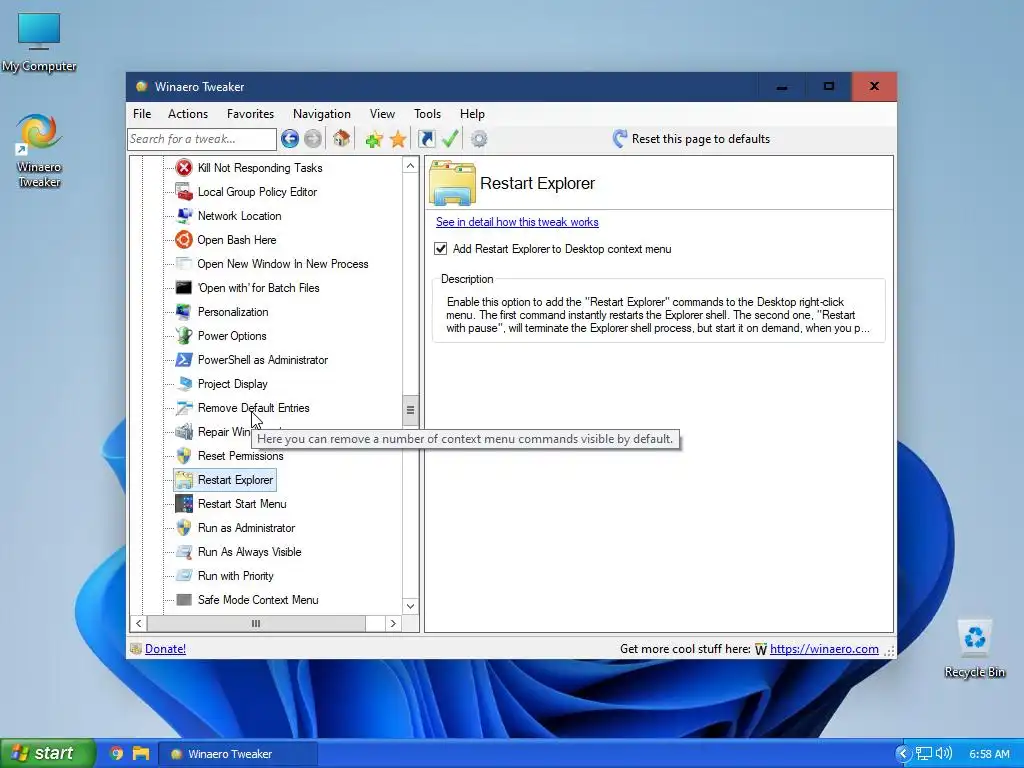
Task: Click the Reset Permissions shield icon
Action: tap(184, 456)
